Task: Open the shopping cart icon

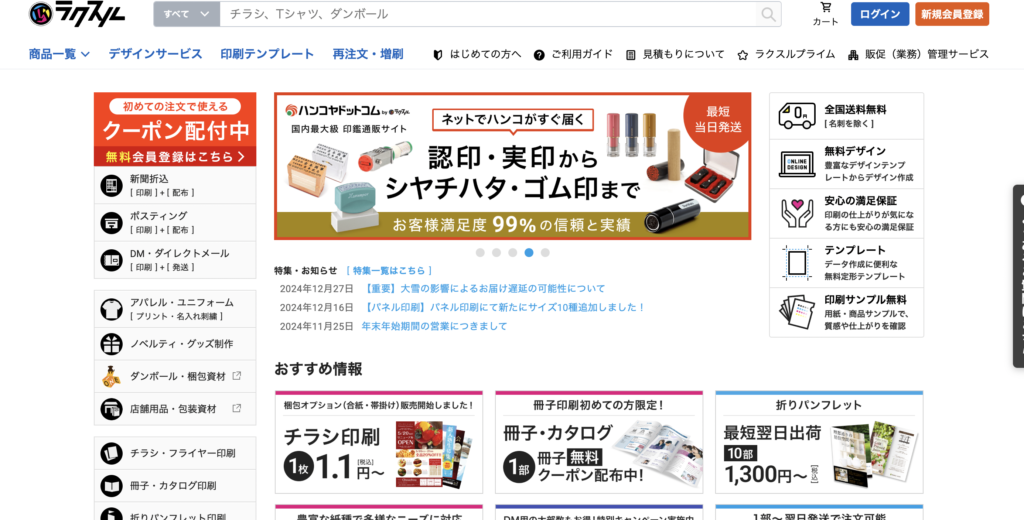Action: [x=826, y=8]
